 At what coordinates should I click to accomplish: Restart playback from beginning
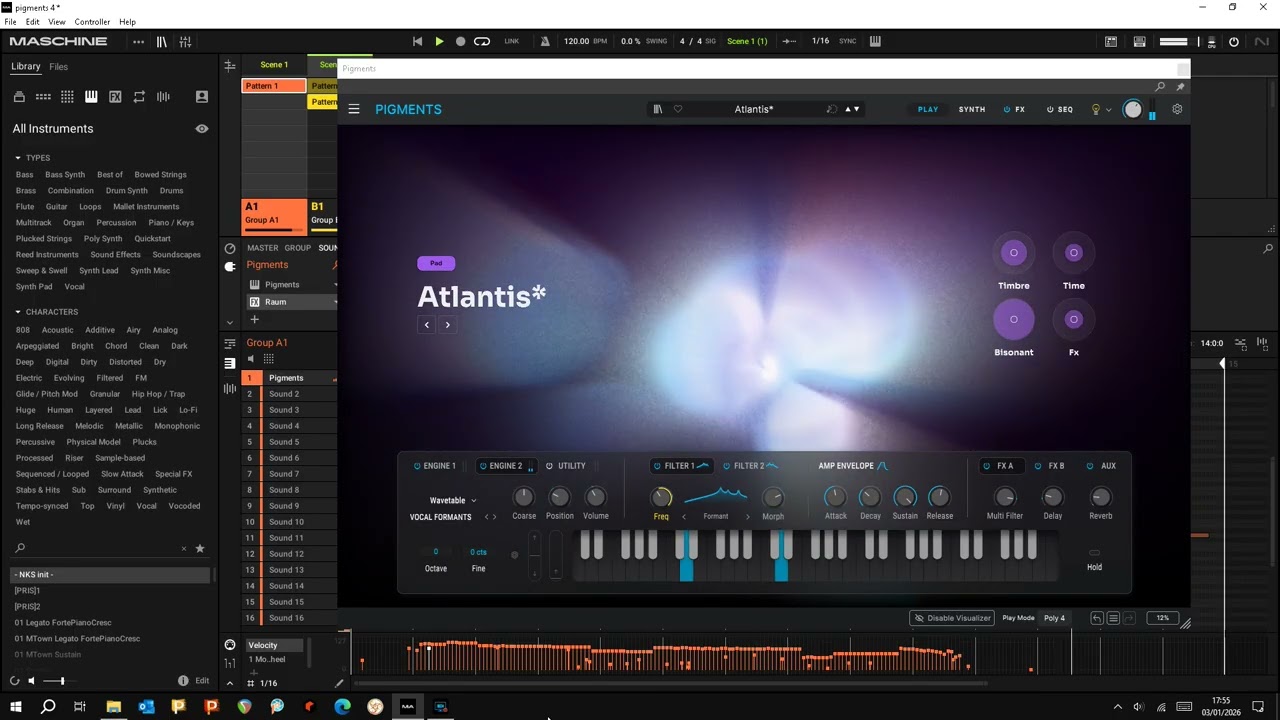coord(417,41)
